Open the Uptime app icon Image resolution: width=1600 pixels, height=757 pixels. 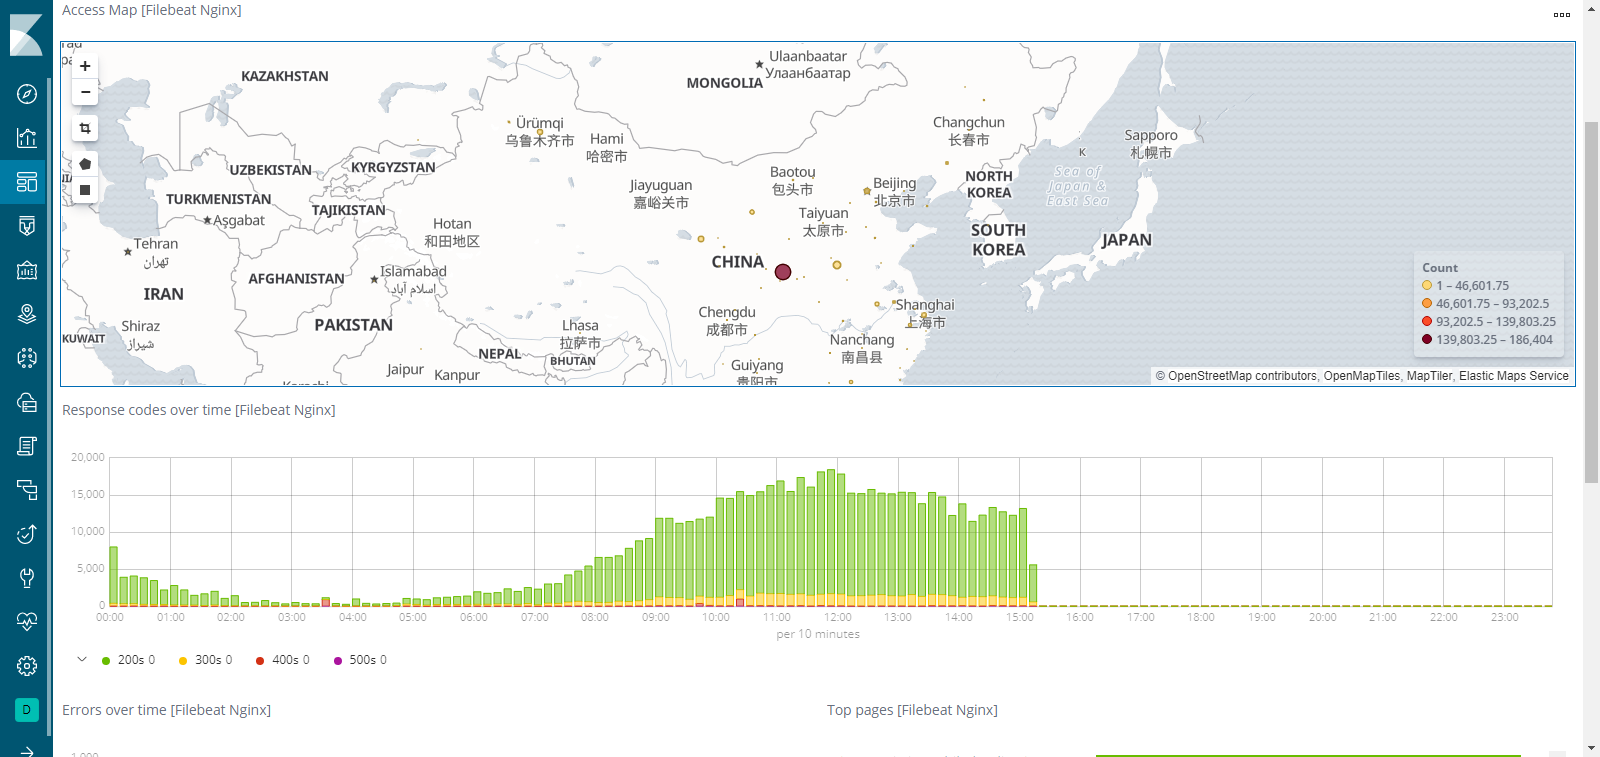(27, 534)
